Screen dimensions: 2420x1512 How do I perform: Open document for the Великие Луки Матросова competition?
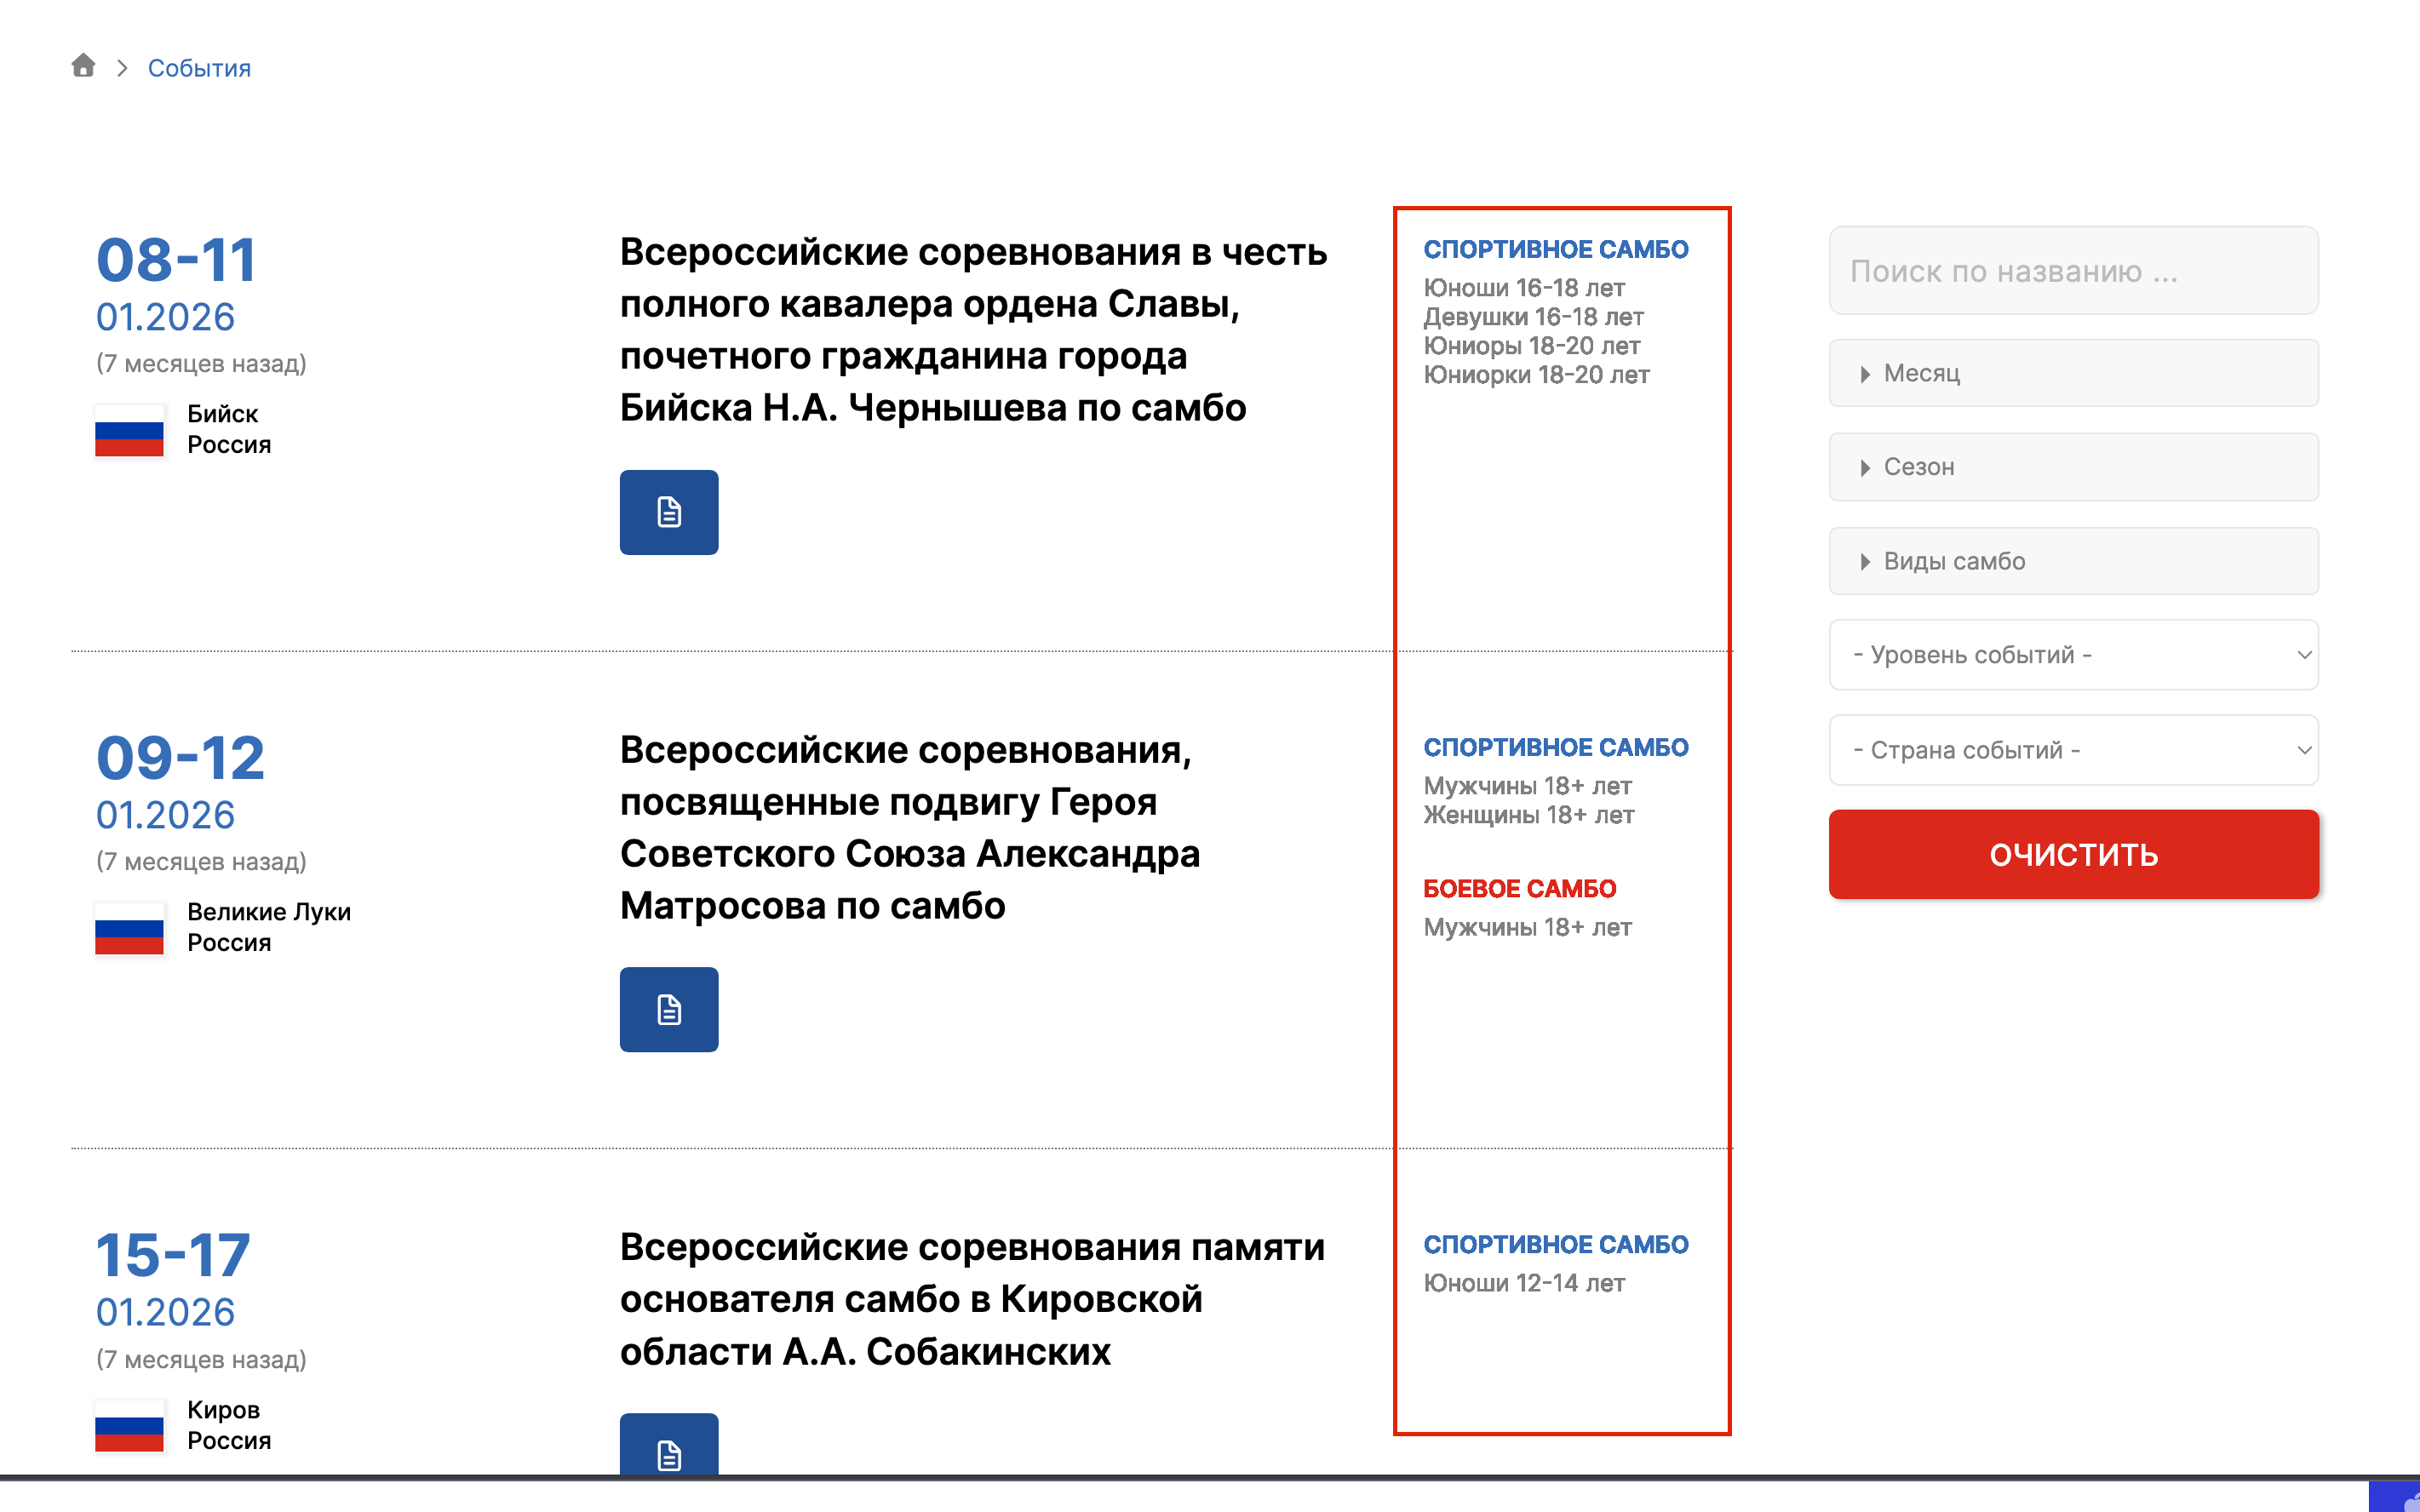pos(669,1009)
